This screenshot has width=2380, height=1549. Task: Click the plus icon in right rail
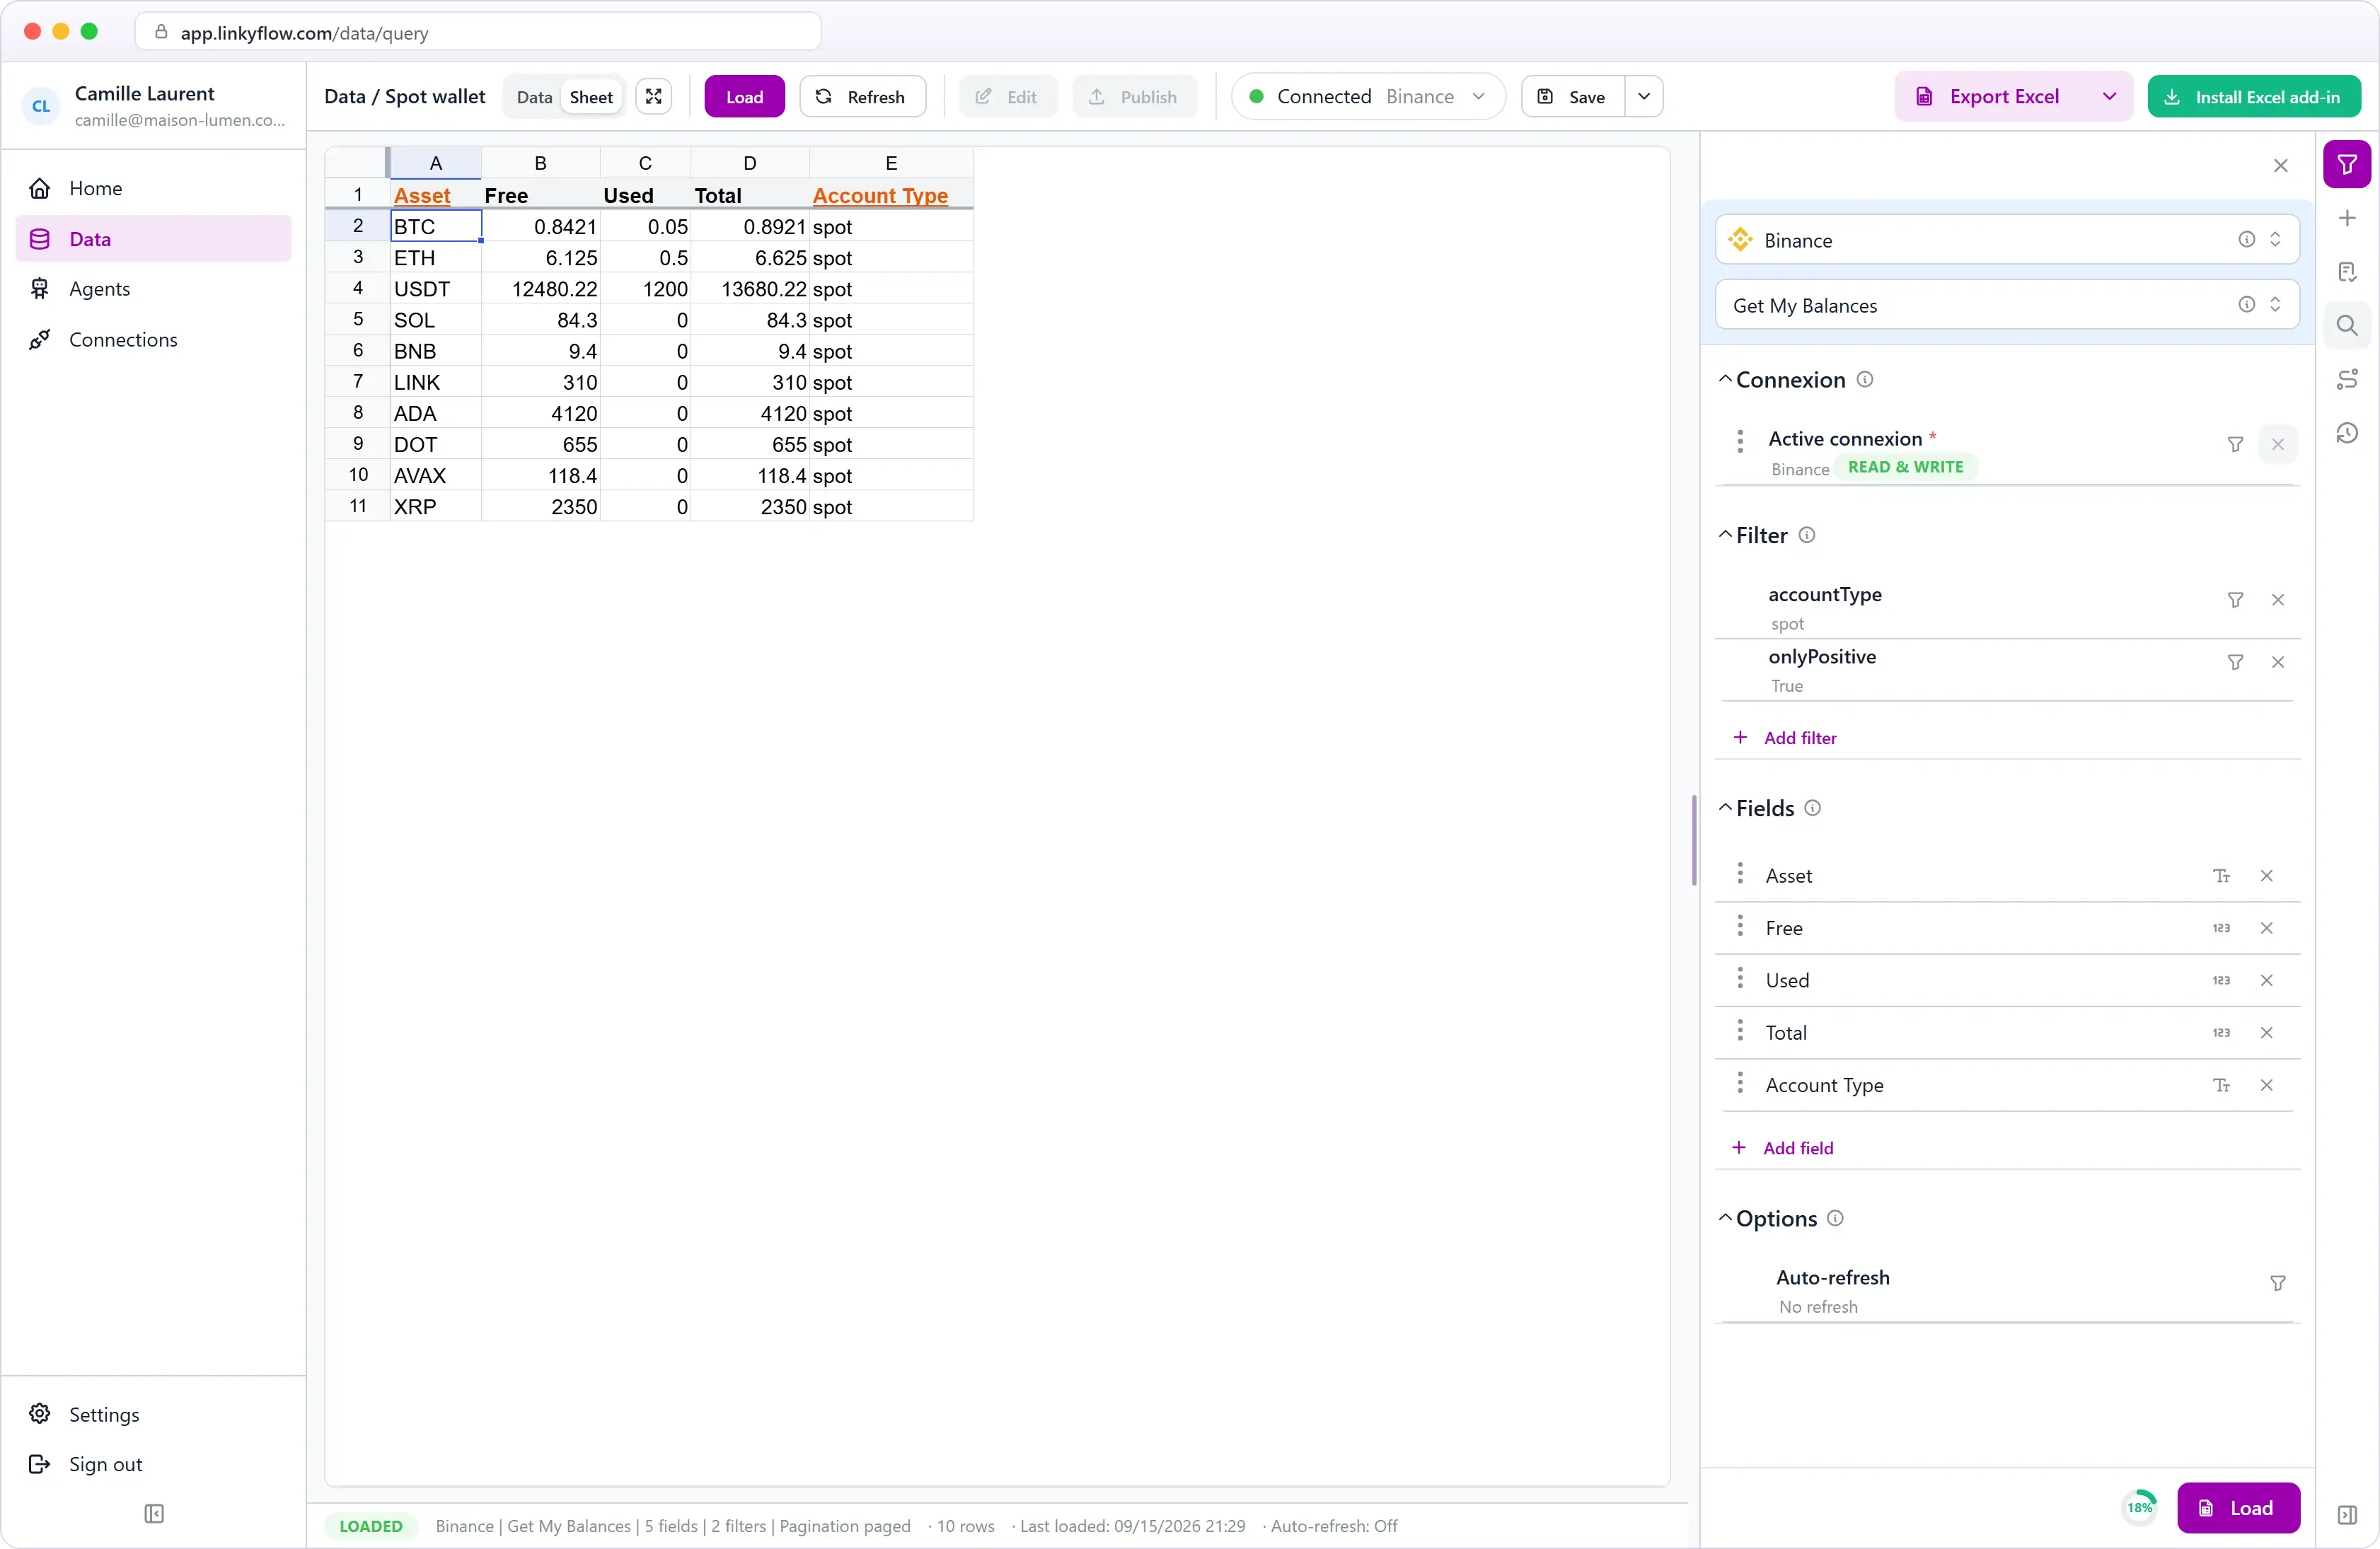click(2346, 218)
